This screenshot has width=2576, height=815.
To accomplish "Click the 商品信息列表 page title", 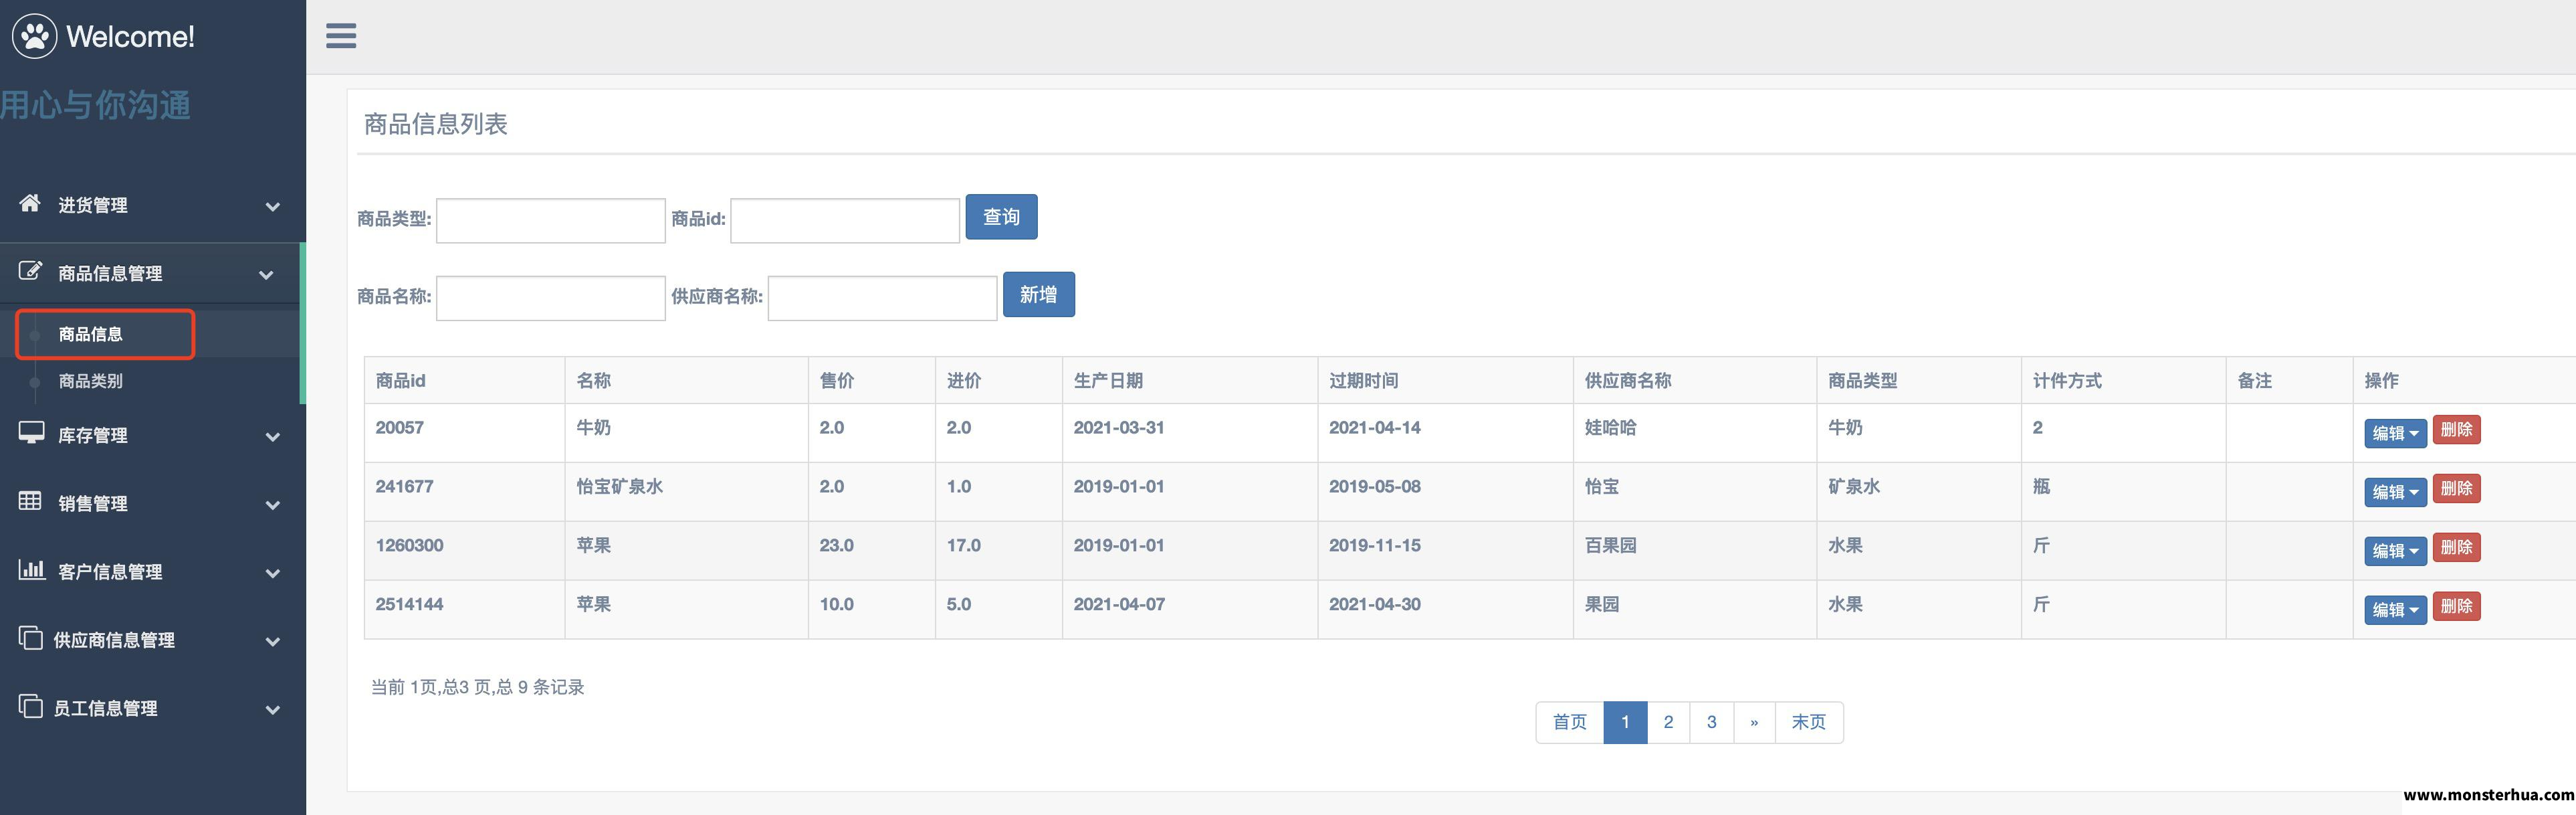I will pos(436,124).
